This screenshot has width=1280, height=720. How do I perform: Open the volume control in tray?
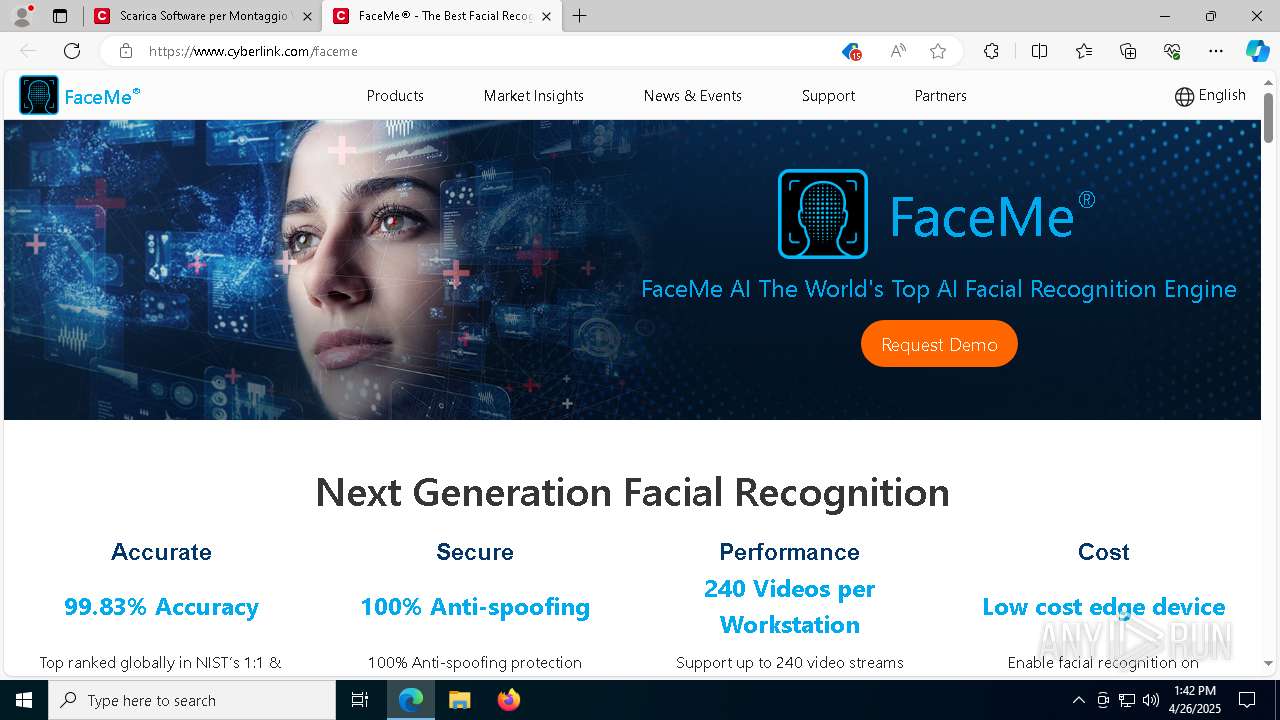click(x=1151, y=700)
